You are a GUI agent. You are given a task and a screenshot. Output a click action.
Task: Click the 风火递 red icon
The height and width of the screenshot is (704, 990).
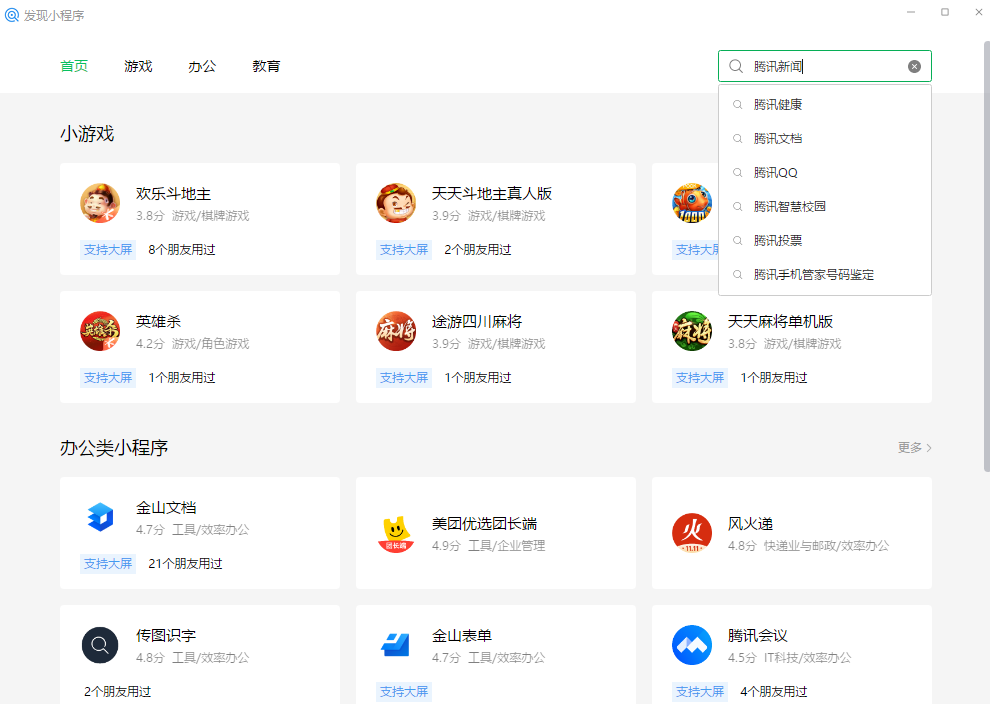(x=691, y=533)
